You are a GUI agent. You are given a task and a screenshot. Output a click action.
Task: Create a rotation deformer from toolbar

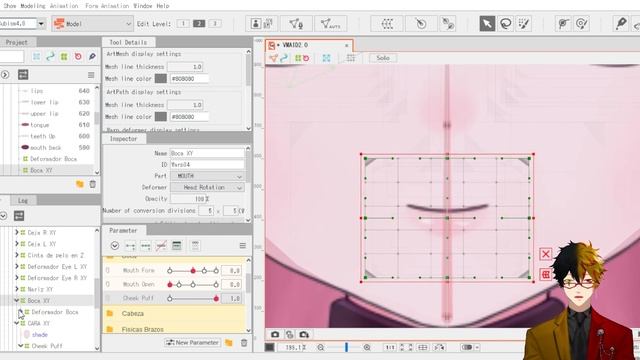coord(421,24)
